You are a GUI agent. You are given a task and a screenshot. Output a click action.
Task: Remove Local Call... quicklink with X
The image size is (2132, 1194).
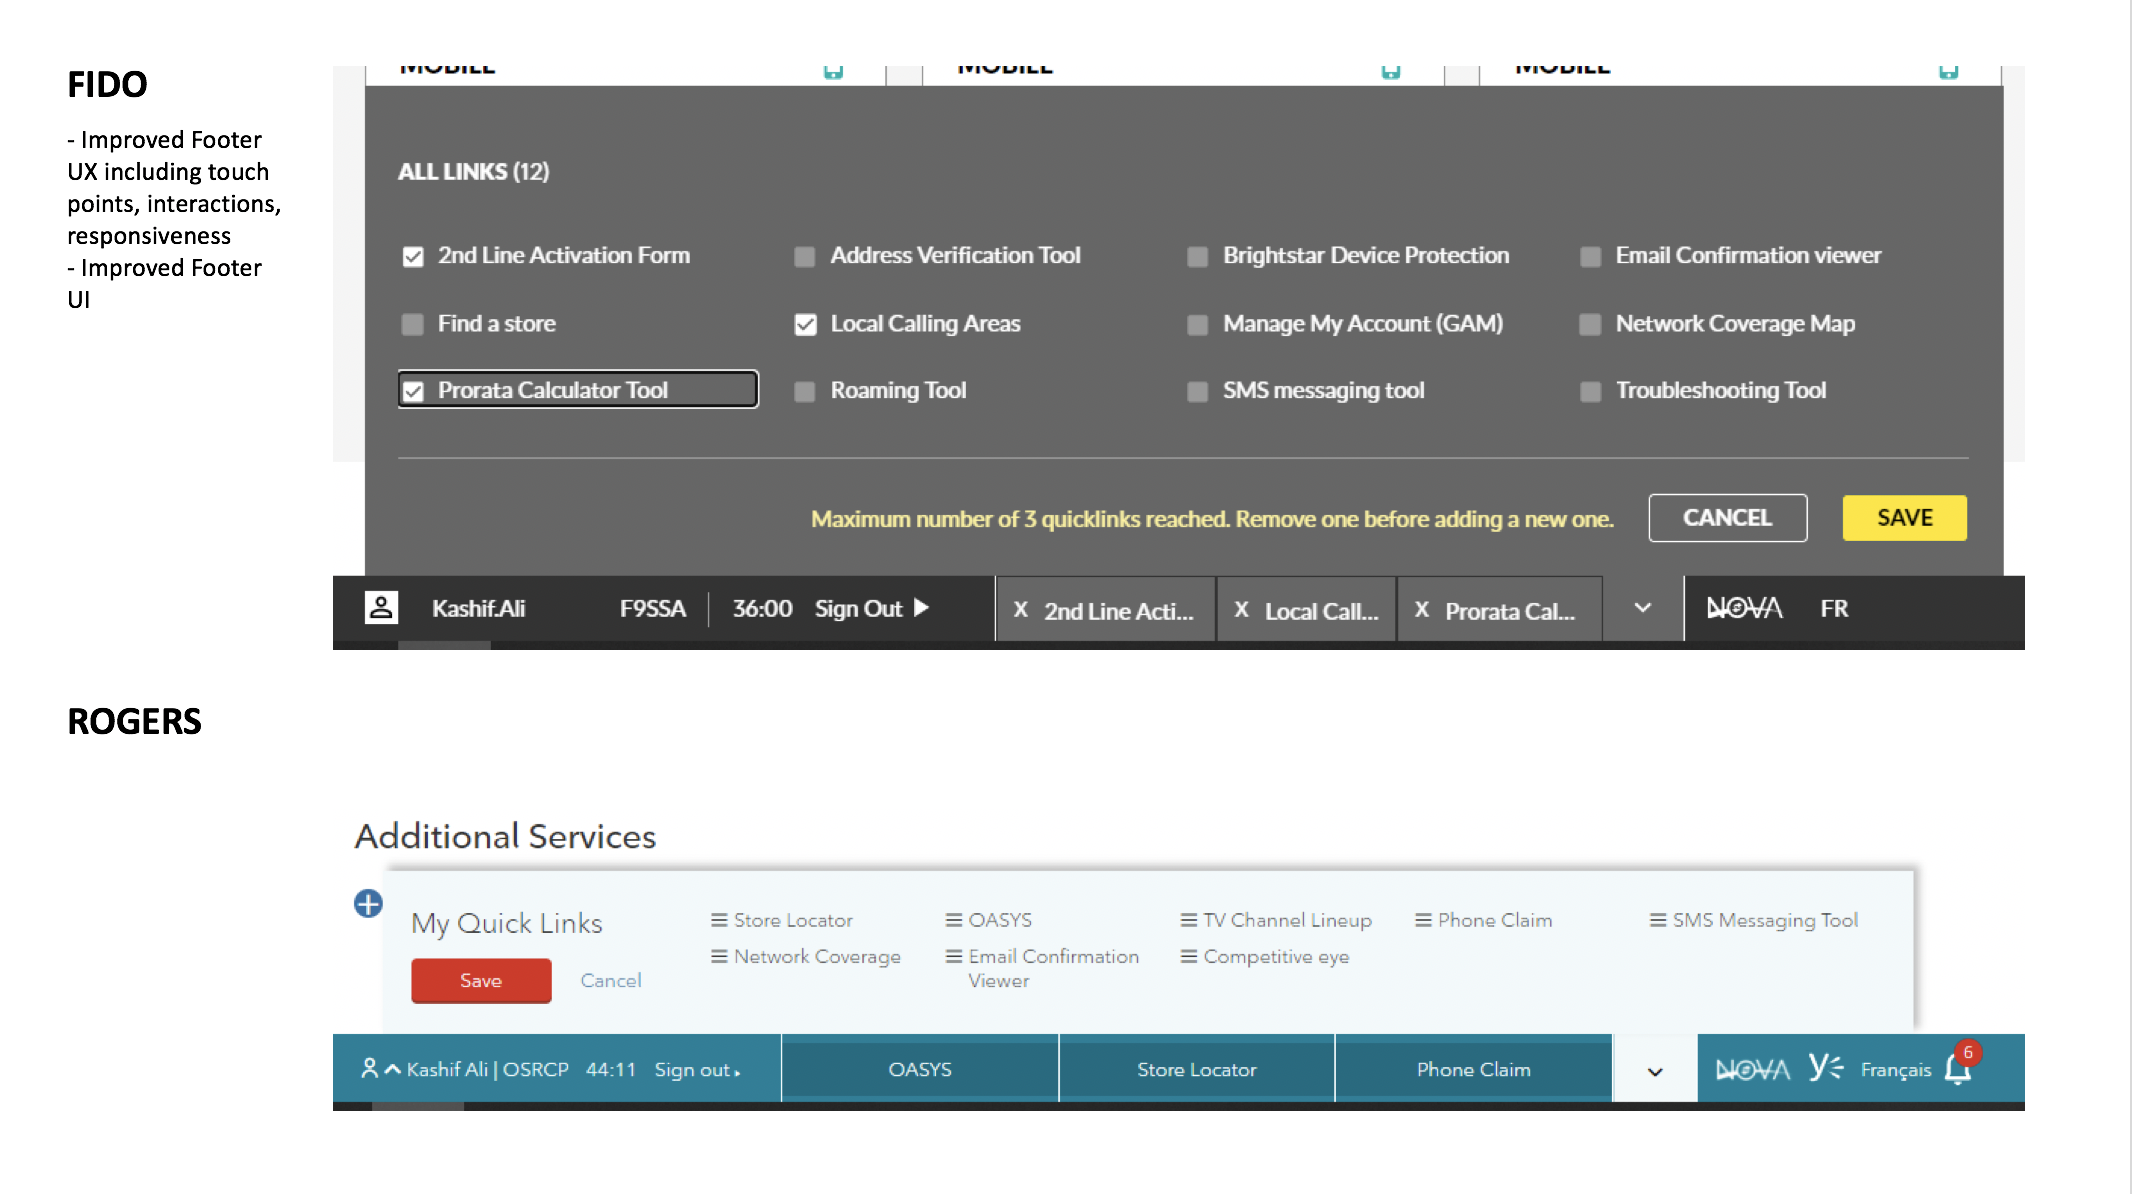pos(1241,610)
